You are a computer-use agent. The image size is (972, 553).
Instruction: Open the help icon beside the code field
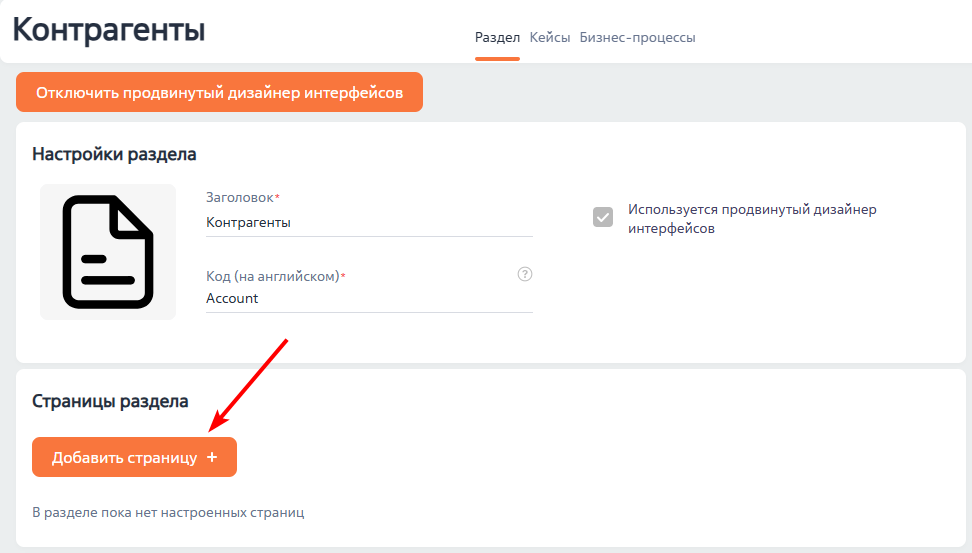coord(524,274)
